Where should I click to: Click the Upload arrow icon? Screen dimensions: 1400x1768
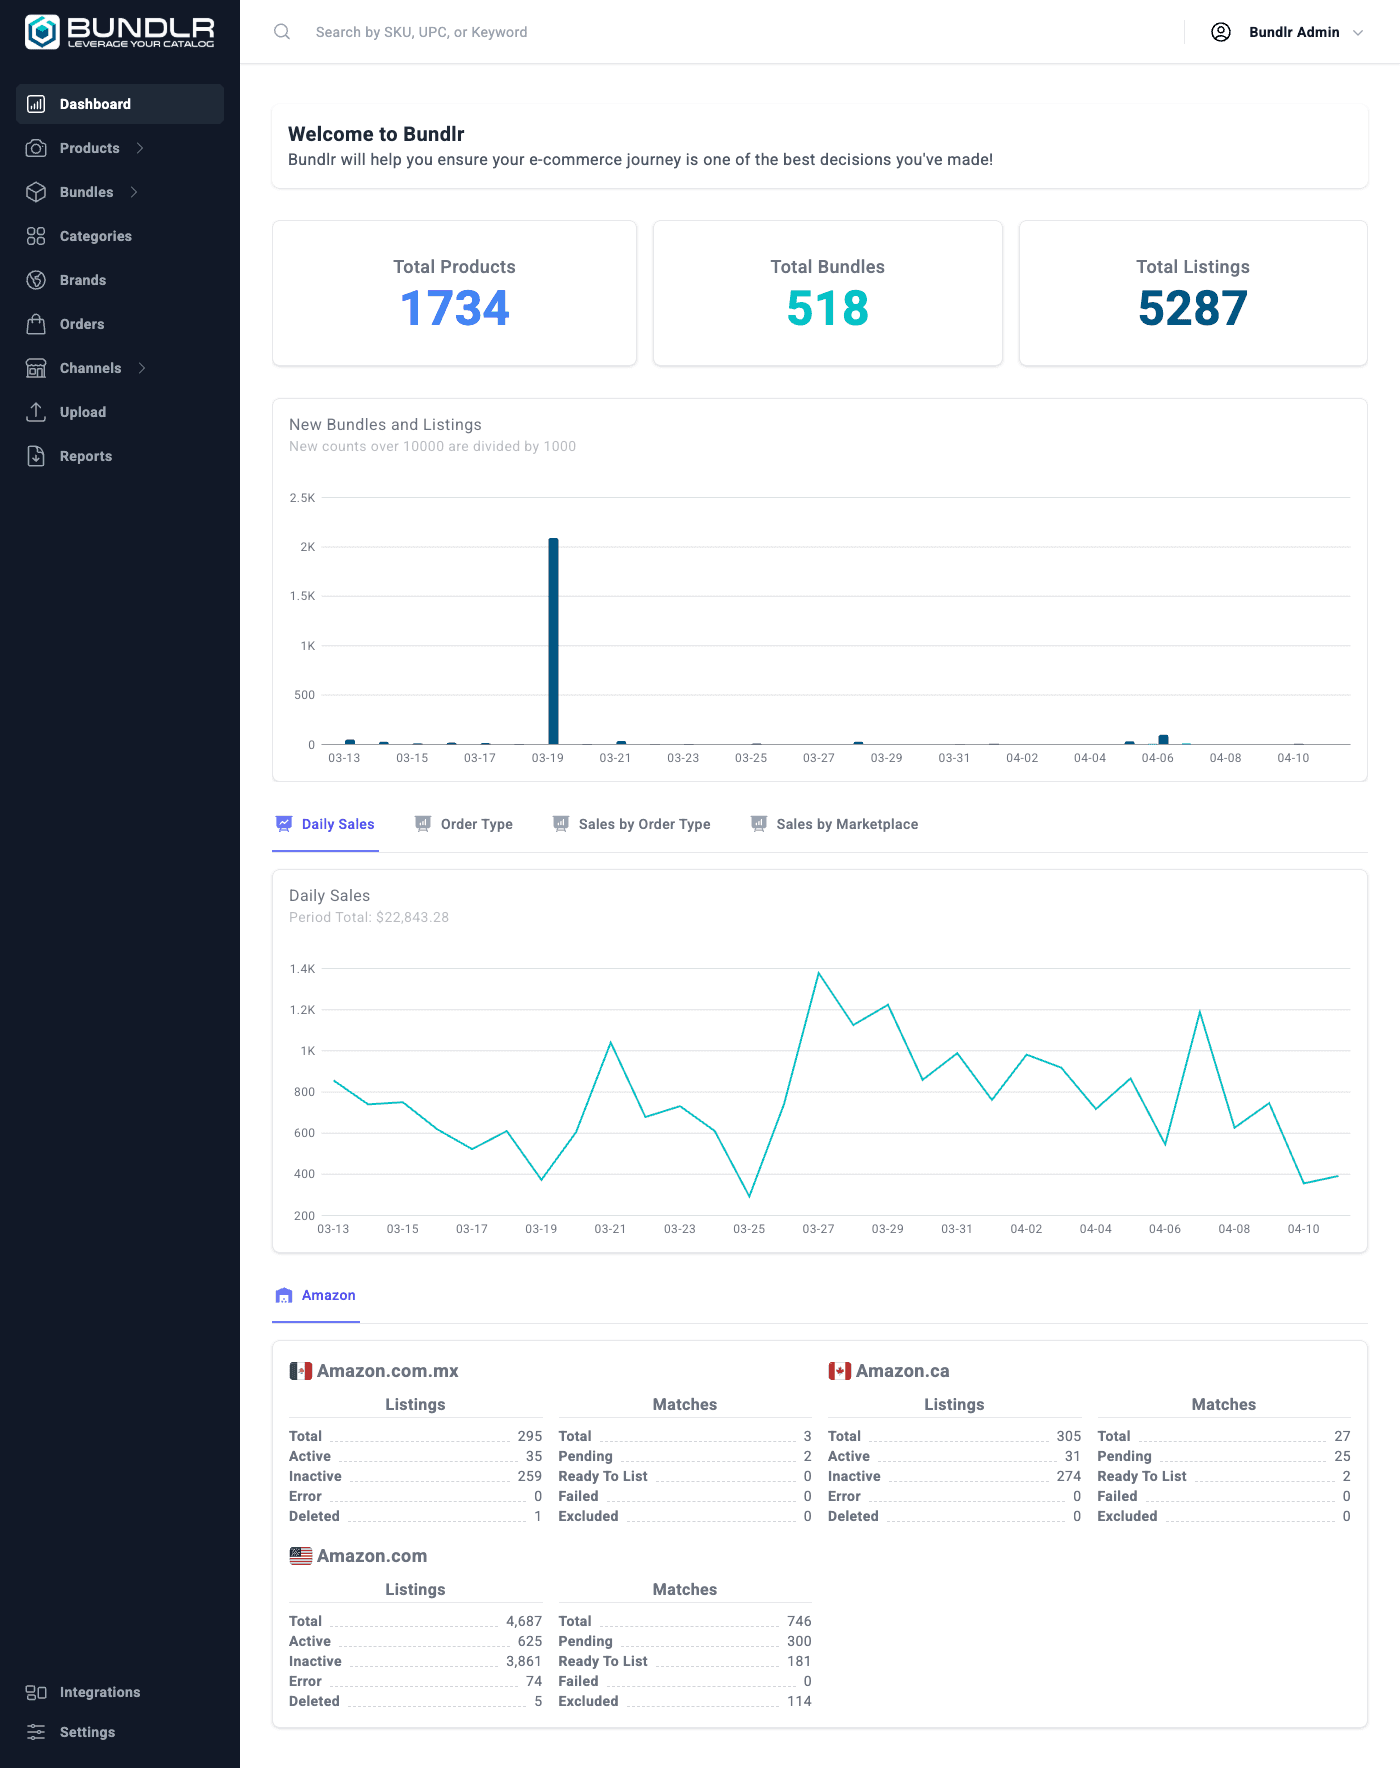(x=36, y=412)
